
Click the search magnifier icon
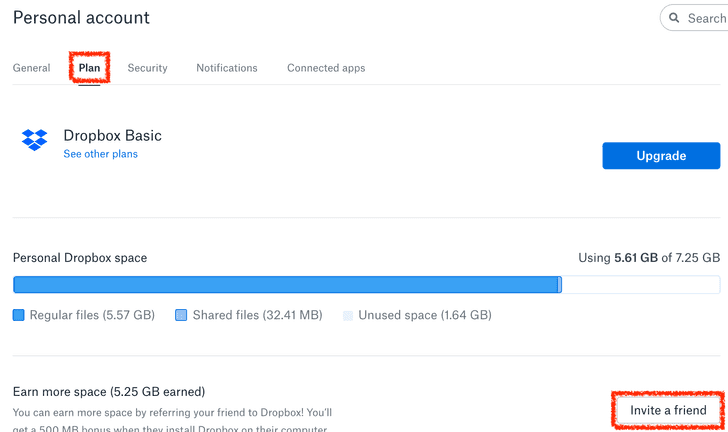click(675, 18)
